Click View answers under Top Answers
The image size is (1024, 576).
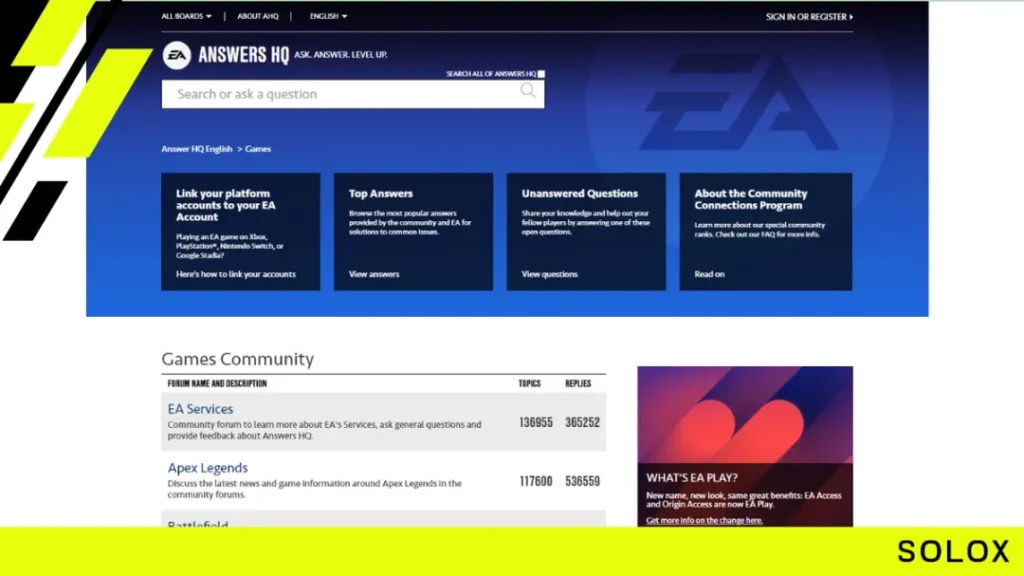click(374, 274)
